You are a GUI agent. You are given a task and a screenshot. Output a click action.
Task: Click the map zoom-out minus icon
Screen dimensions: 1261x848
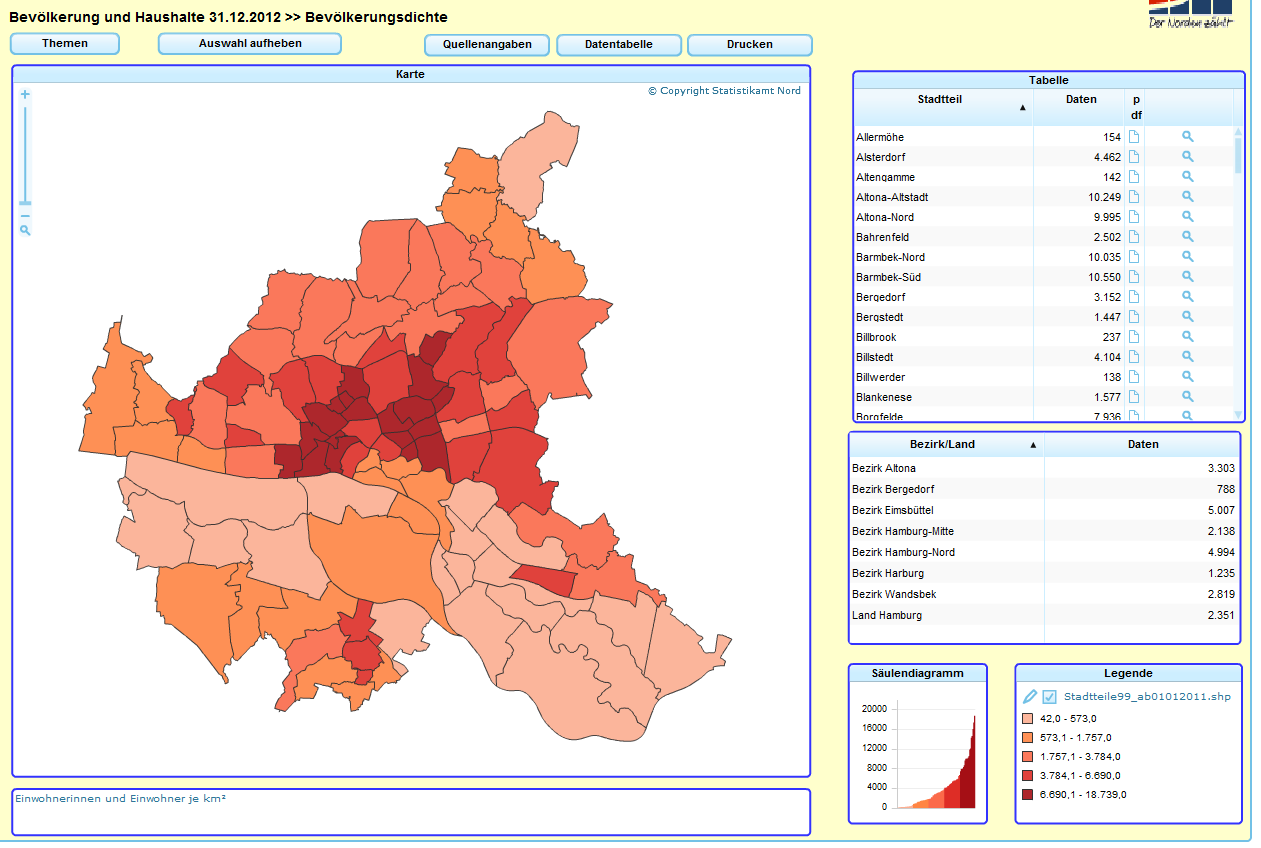[x=25, y=216]
